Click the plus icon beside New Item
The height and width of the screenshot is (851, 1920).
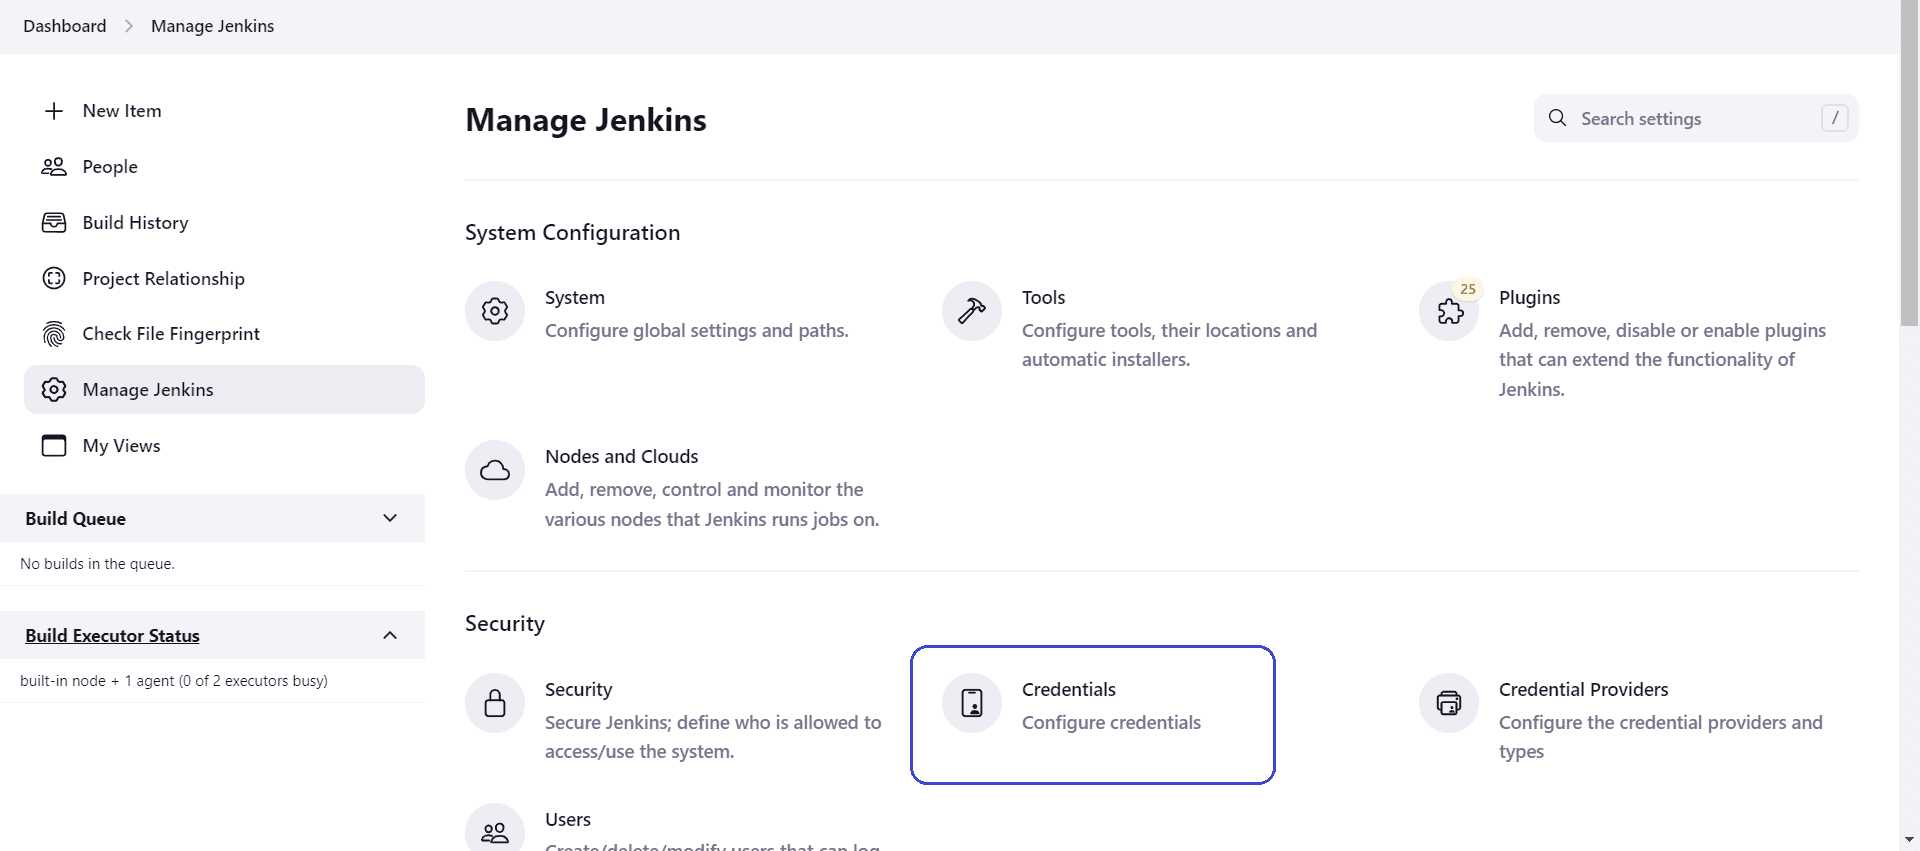pos(54,111)
